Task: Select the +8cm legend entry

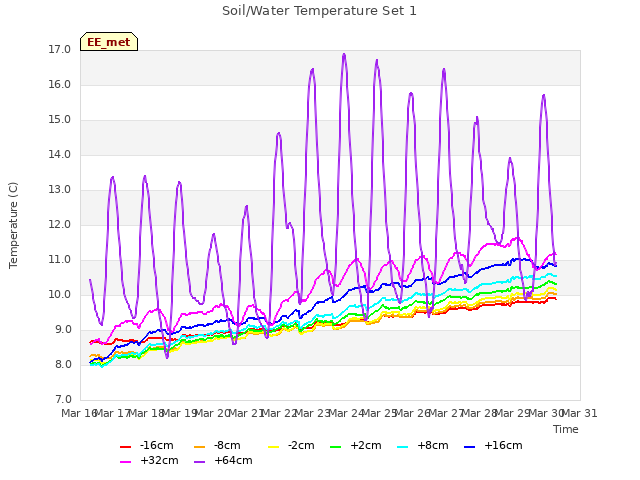Action: coord(423,445)
